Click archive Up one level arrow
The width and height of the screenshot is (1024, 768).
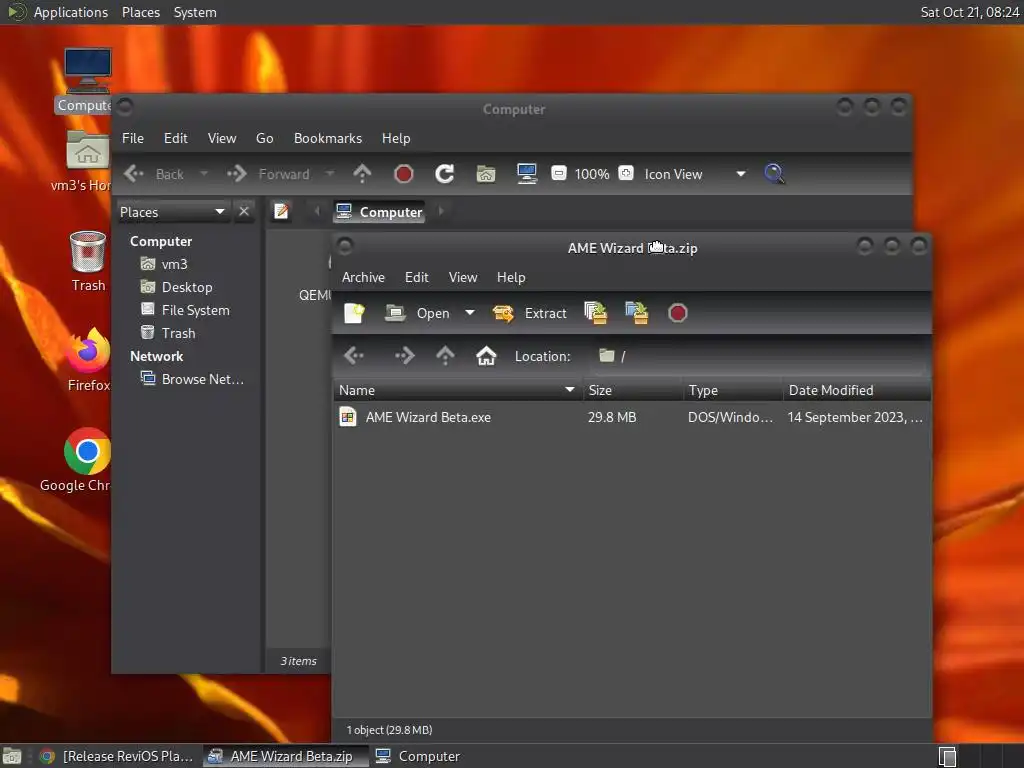click(445, 356)
